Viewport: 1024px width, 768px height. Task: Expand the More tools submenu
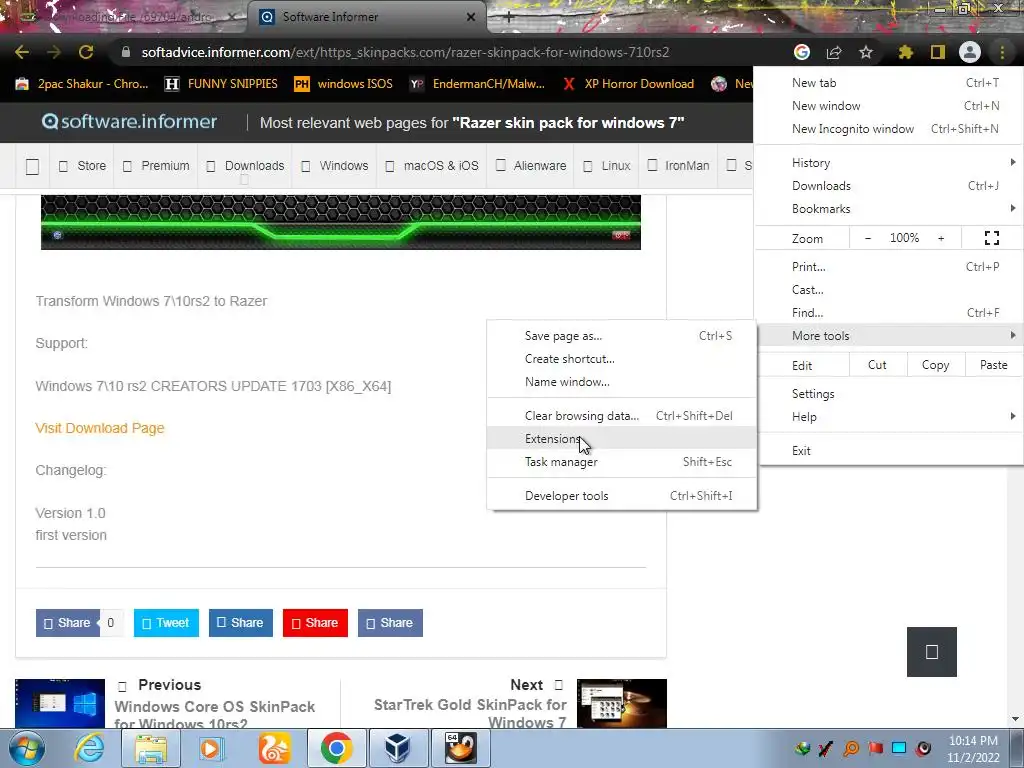(888, 336)
